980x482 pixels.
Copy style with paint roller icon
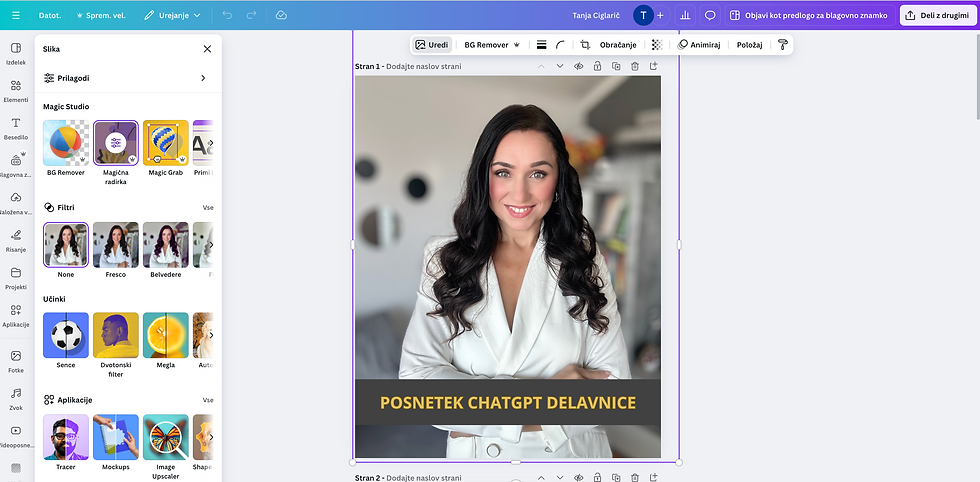pyautogui.click(x=782, y=45)
